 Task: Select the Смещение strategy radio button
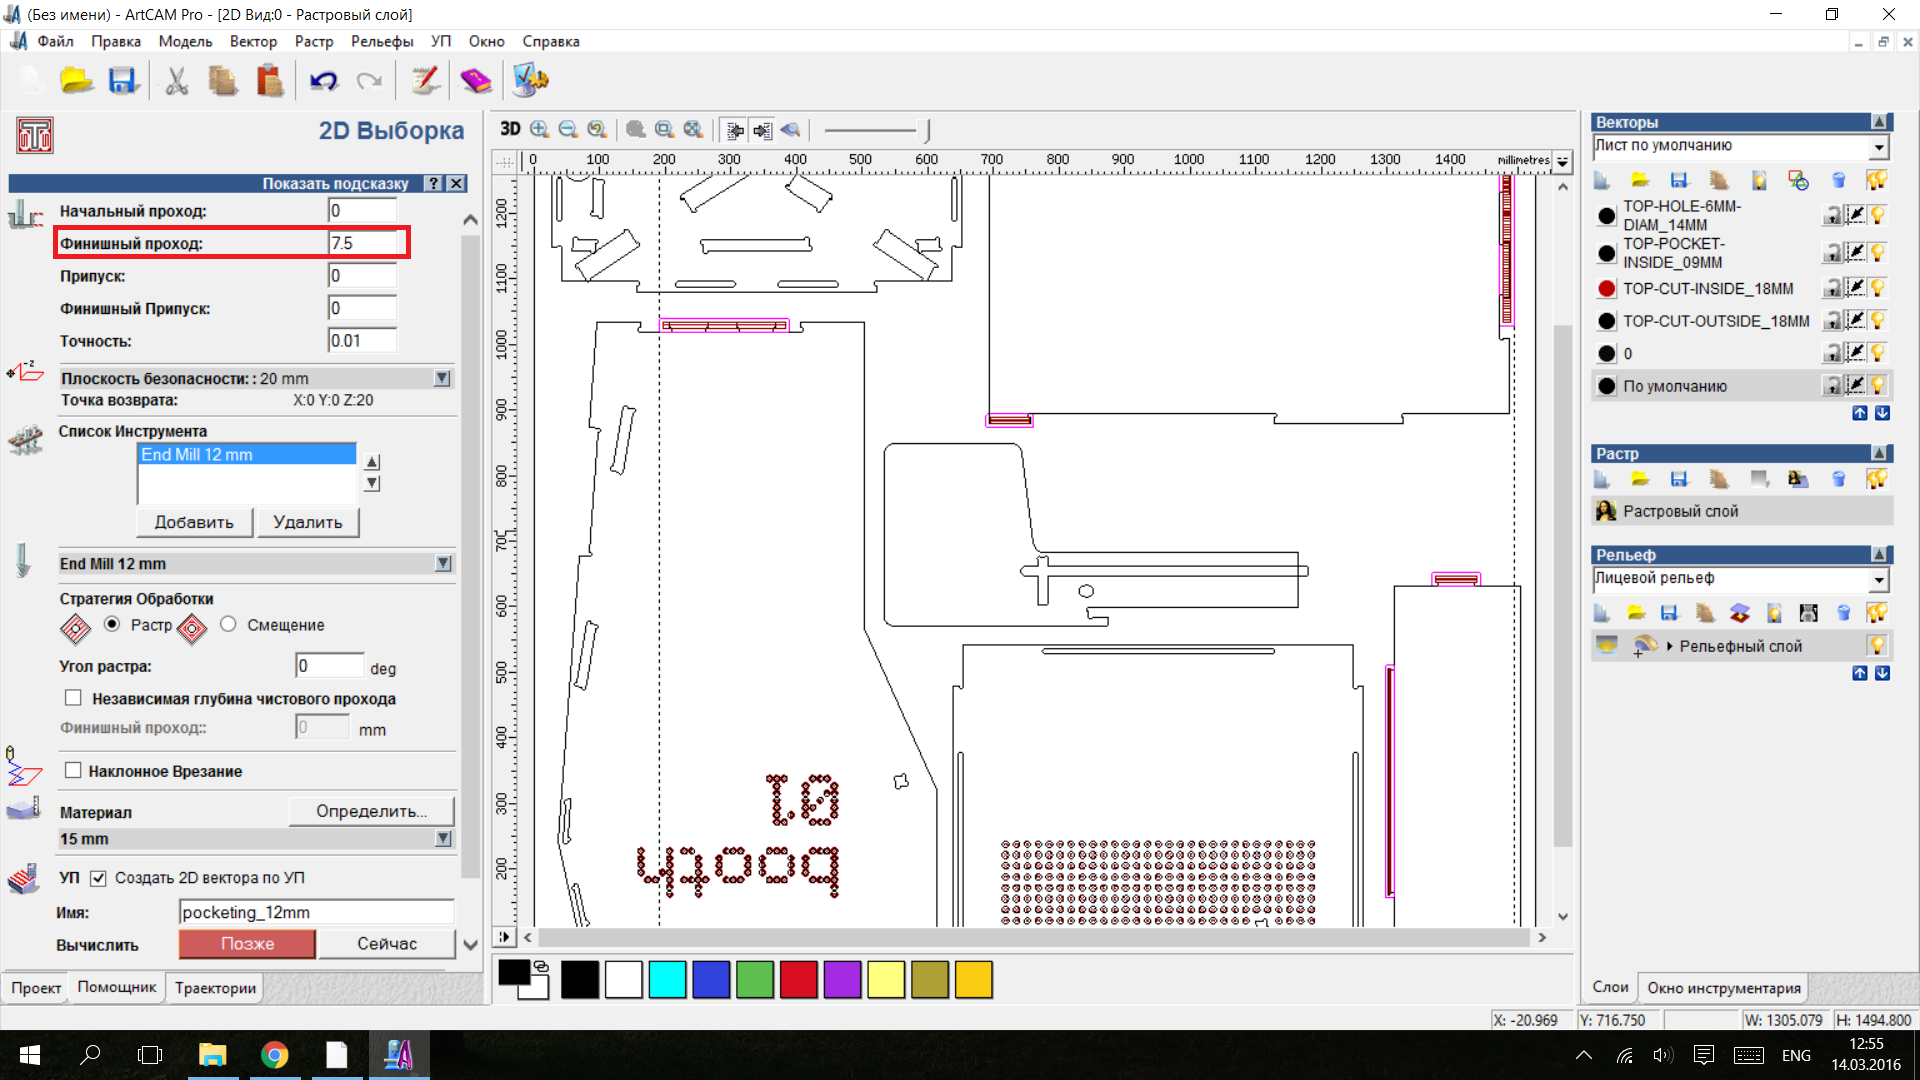click(229, 624)
